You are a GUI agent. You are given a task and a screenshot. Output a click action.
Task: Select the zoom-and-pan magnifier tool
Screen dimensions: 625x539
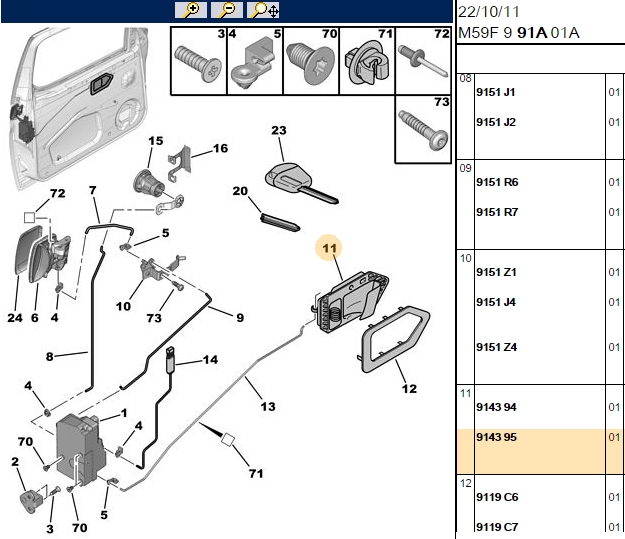[263, 10]
